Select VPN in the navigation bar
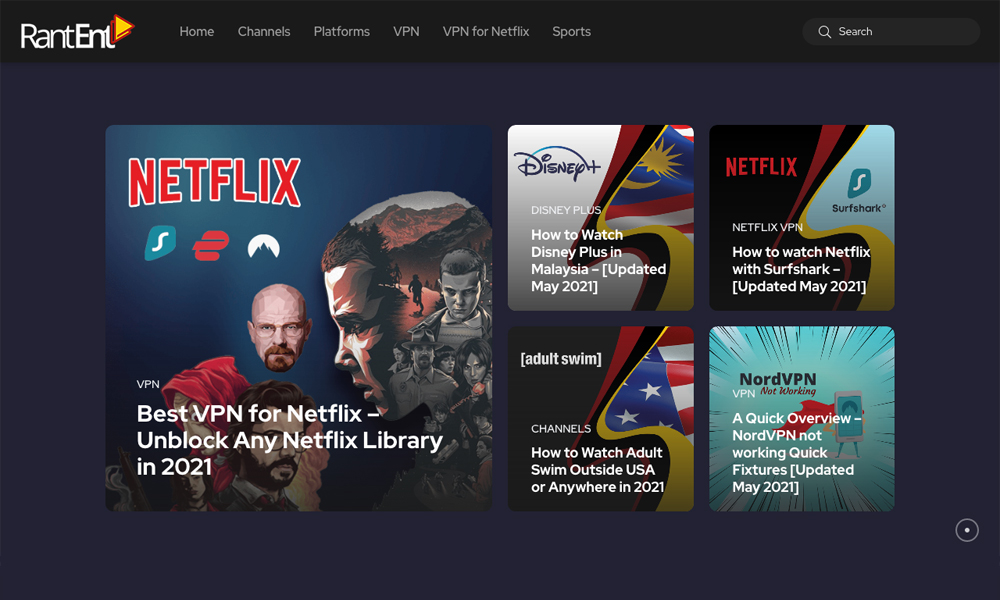This screenshot has width=1000, height=600. (406, 32)
